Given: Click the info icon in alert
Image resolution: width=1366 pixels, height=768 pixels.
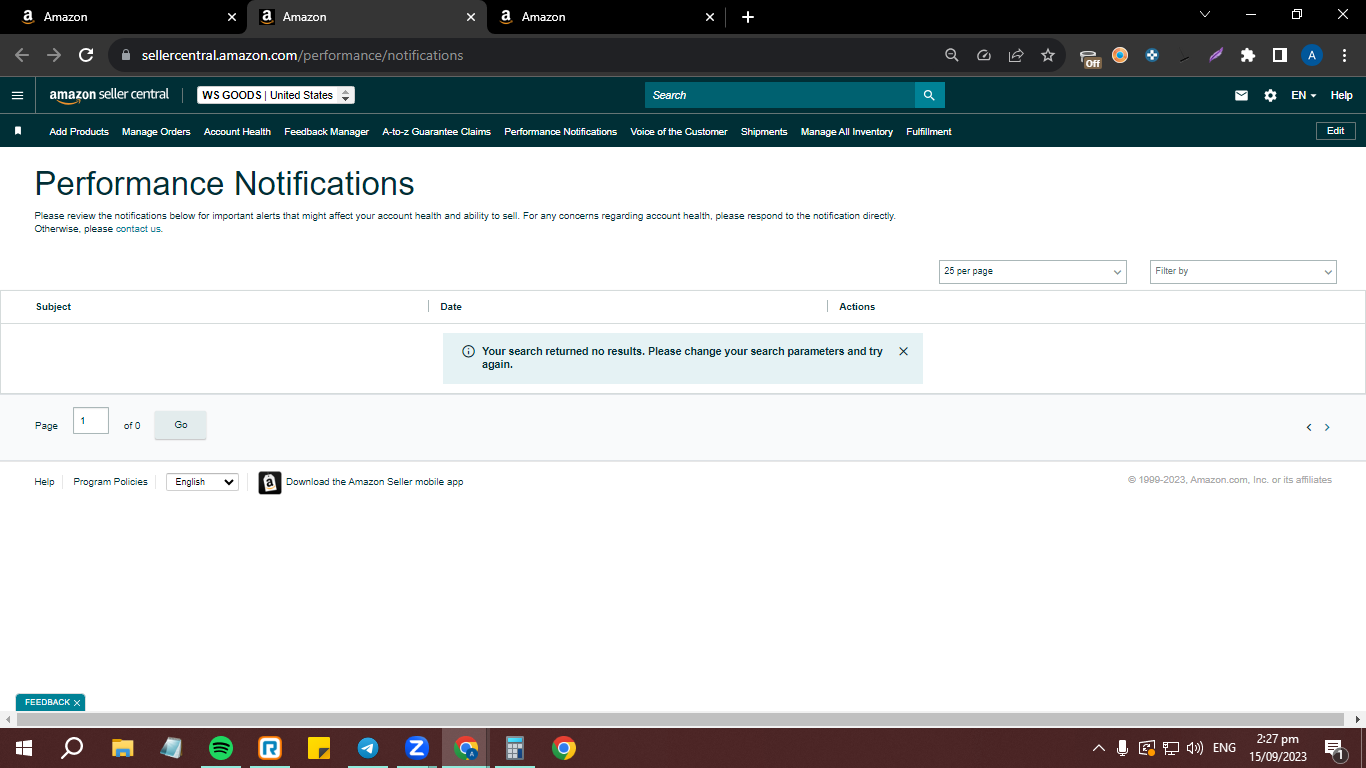Looking at the screenshot, I should (468, 352).
